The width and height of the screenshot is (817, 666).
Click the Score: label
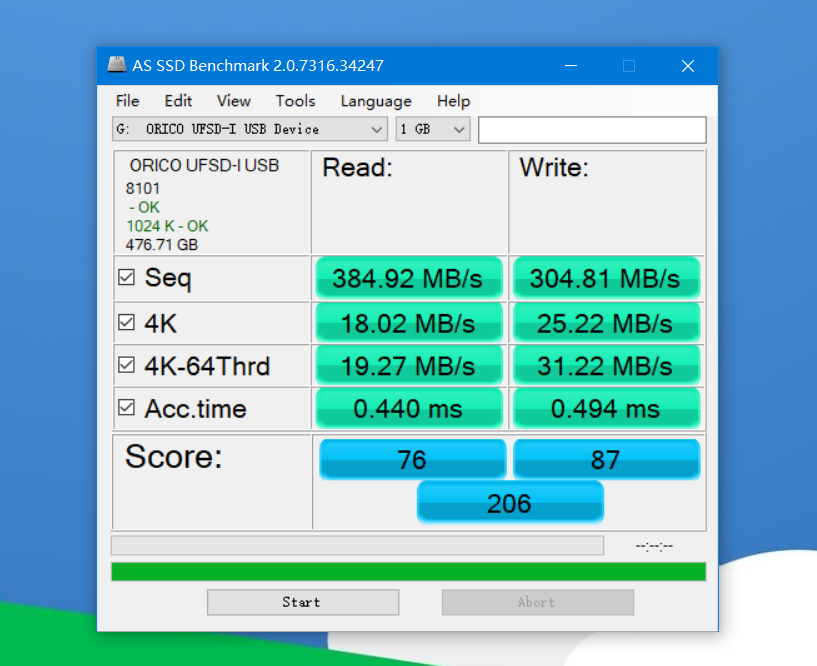(174, 457)
